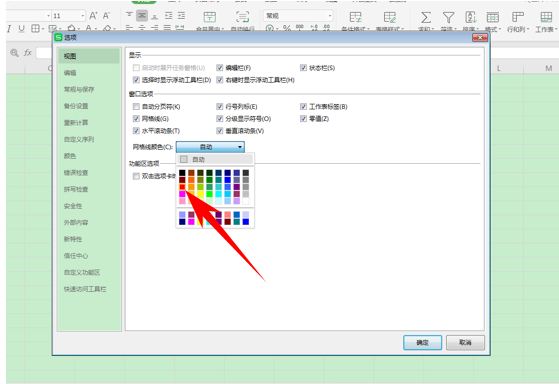Toggle the 垂直滚动条(V) checkbox
The image size is (559, 384).
[220, 131]
